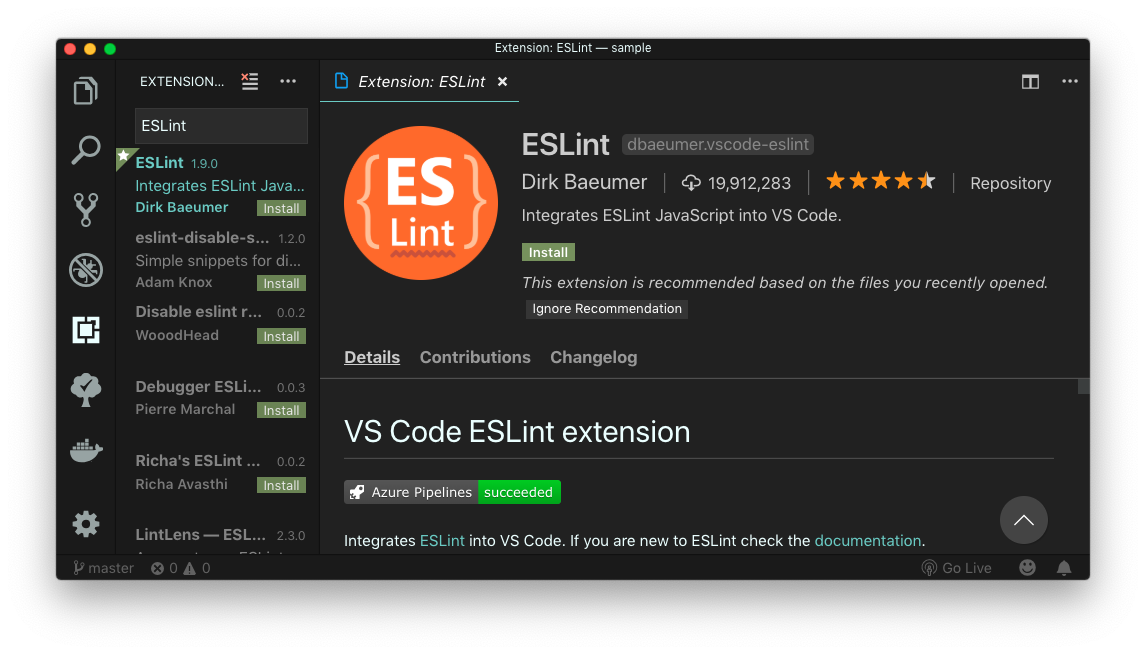This screenshot has width=1146, height=654.
Task: Install Debugger ESLint by Pierre Marchal
Action: [x=281, y=410]
